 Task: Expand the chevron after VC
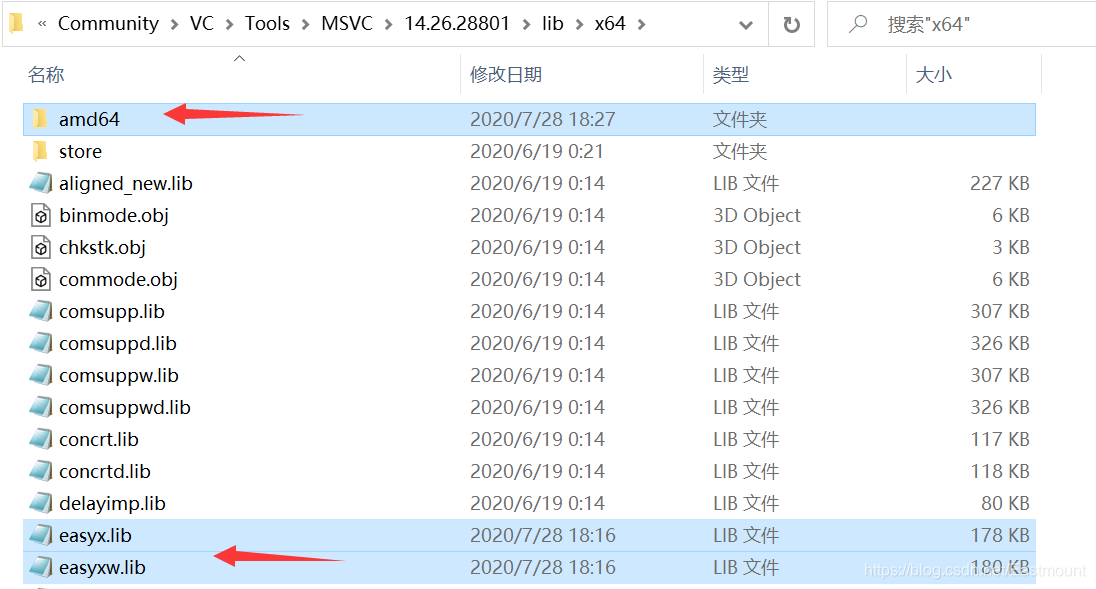[229, 24]
